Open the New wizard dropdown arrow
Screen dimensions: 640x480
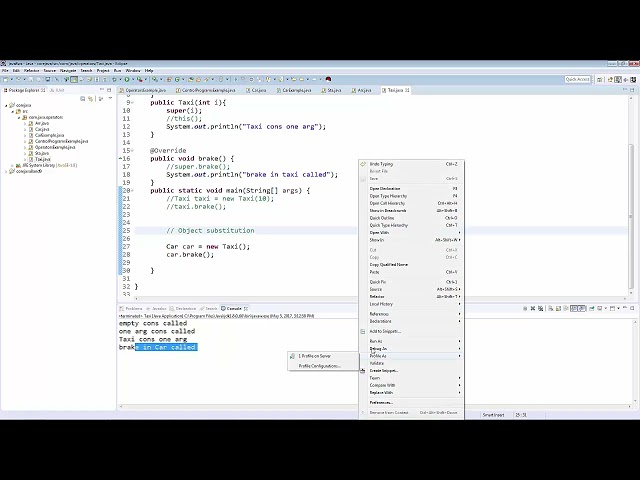point(12,79)
